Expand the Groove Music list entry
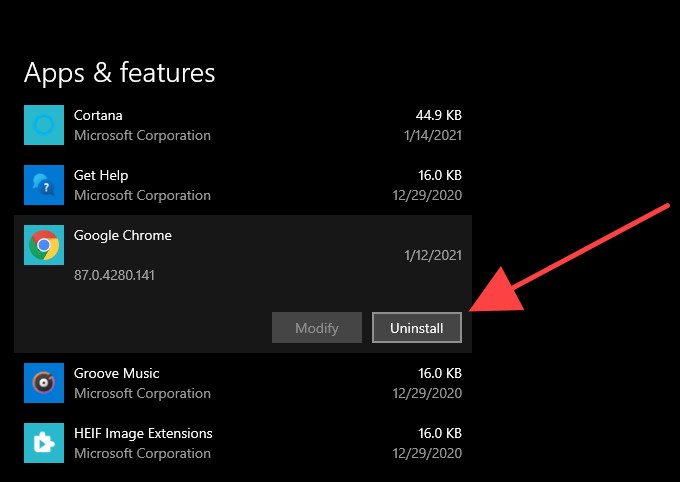 point(117,373)
